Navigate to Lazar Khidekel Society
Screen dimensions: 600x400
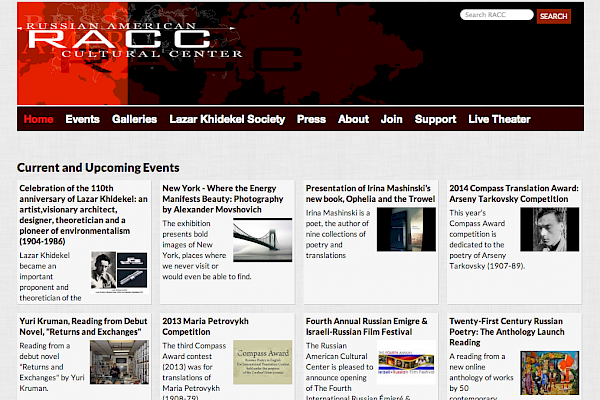227,119
